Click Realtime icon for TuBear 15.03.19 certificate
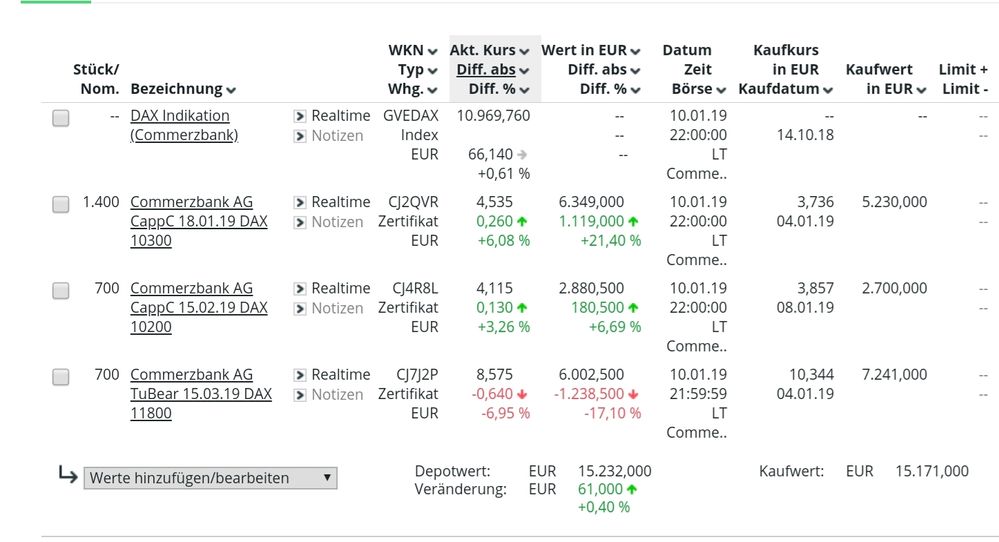 pos(300,375)
